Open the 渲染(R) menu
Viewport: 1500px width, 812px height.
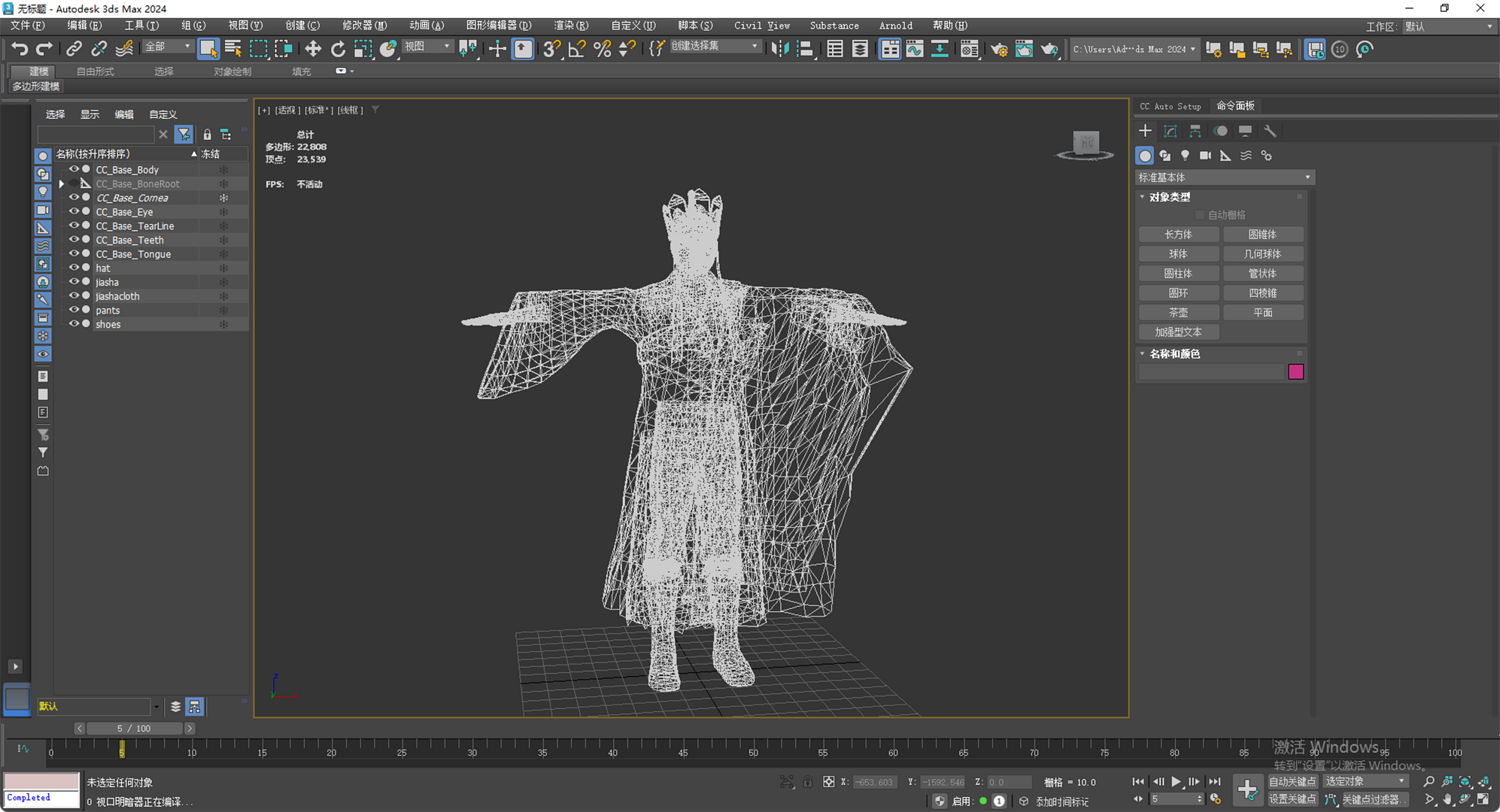(572, 25)
